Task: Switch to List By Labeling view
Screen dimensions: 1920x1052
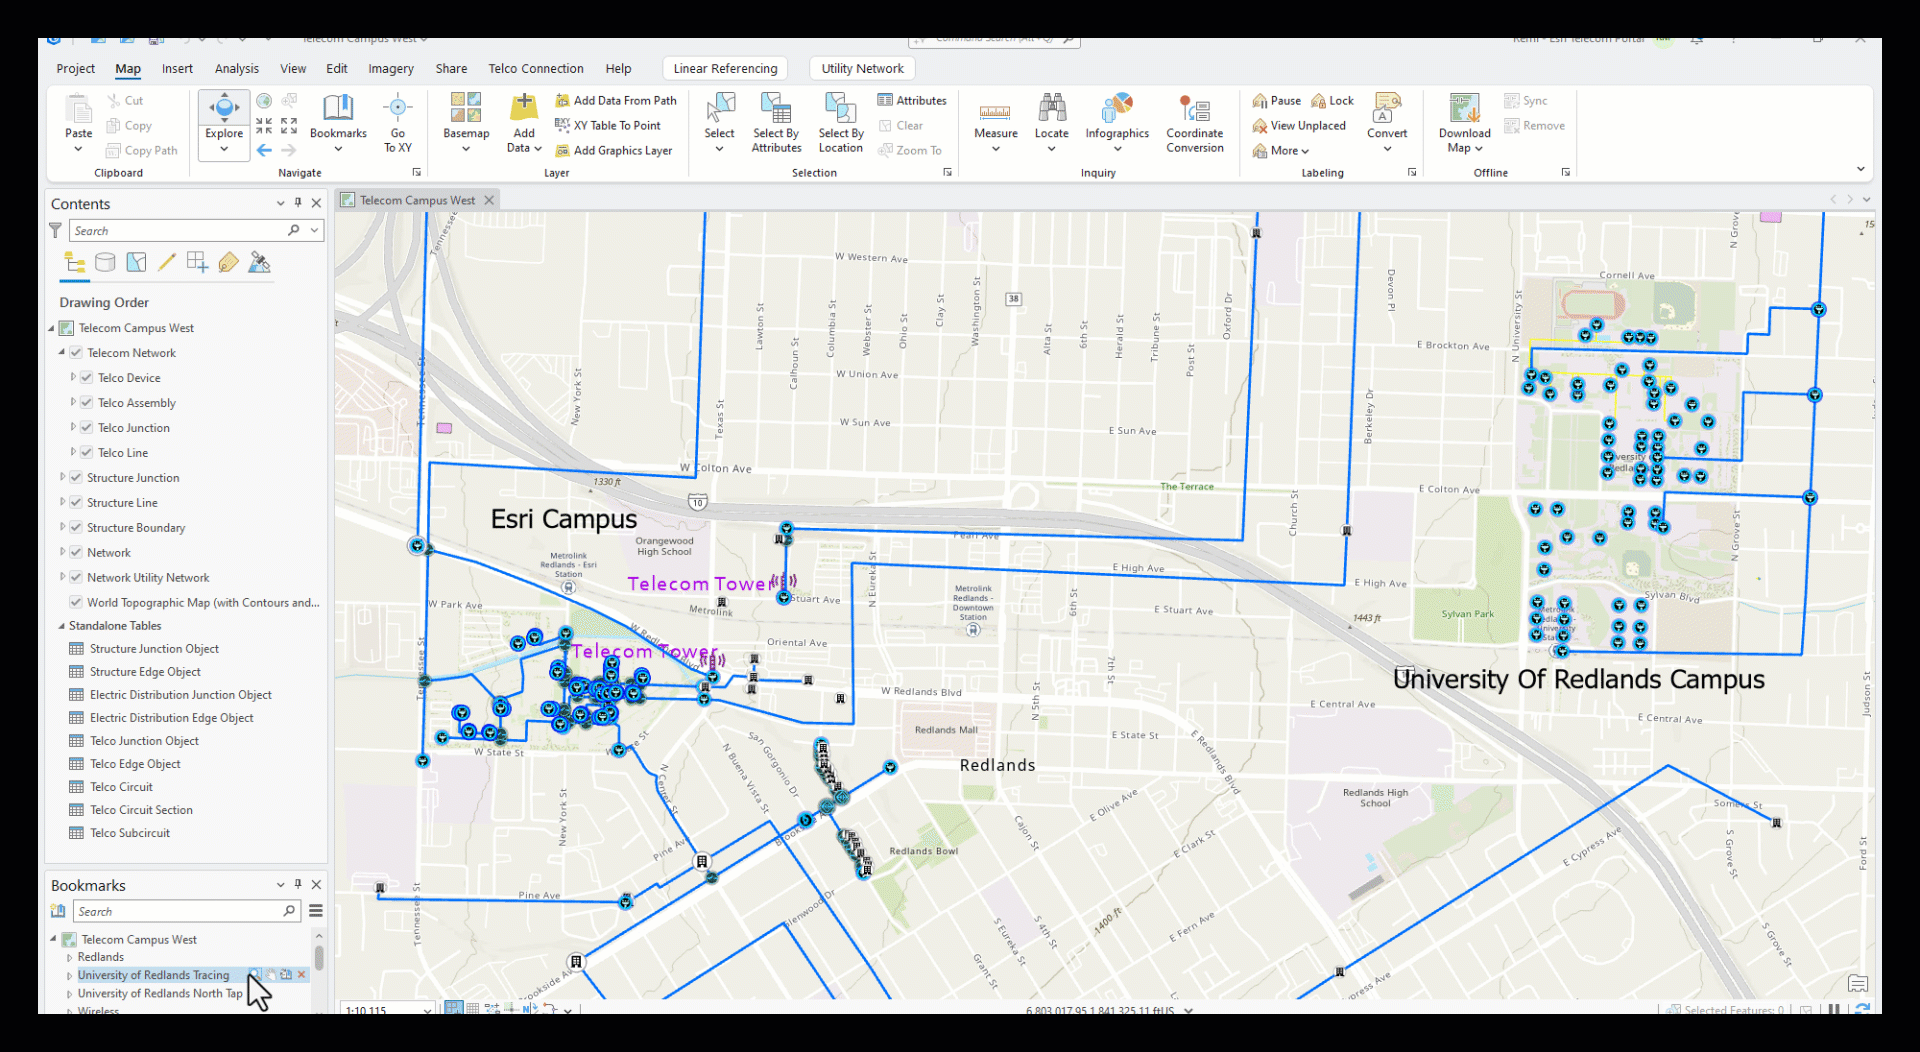Action: pyautogui.click(x=229, y=263)
